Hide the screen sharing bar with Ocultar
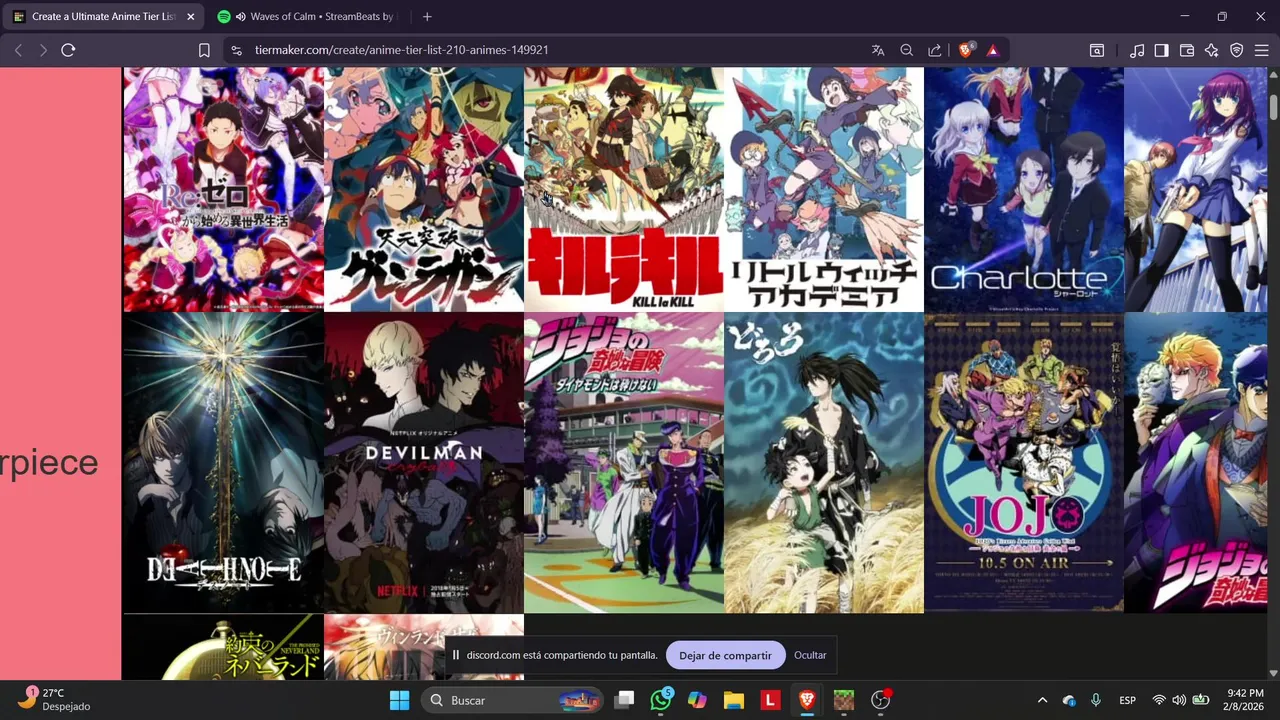The image size is (1280, 720). coord(810,655)
